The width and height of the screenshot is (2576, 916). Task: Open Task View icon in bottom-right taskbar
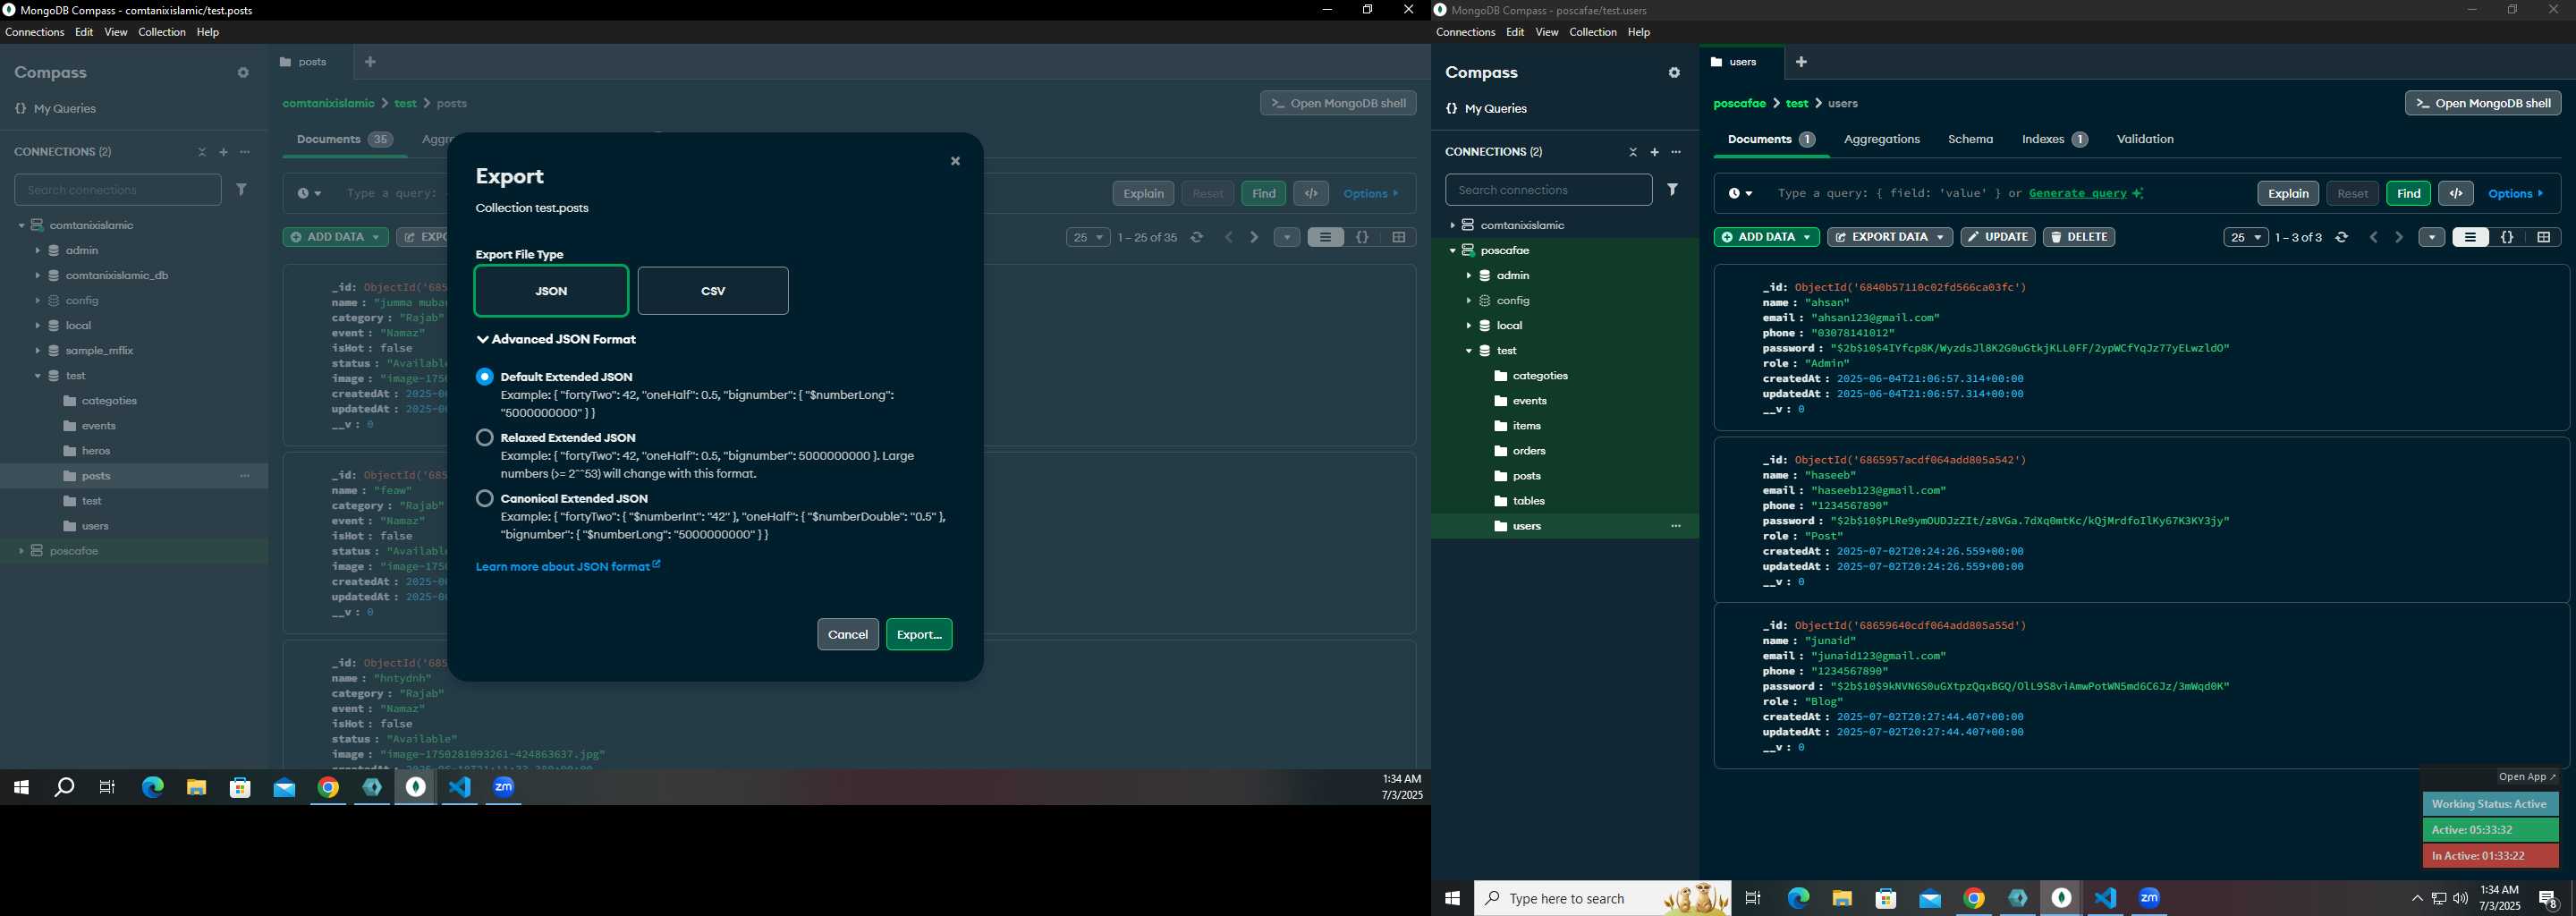click(x=1753, y=899)
